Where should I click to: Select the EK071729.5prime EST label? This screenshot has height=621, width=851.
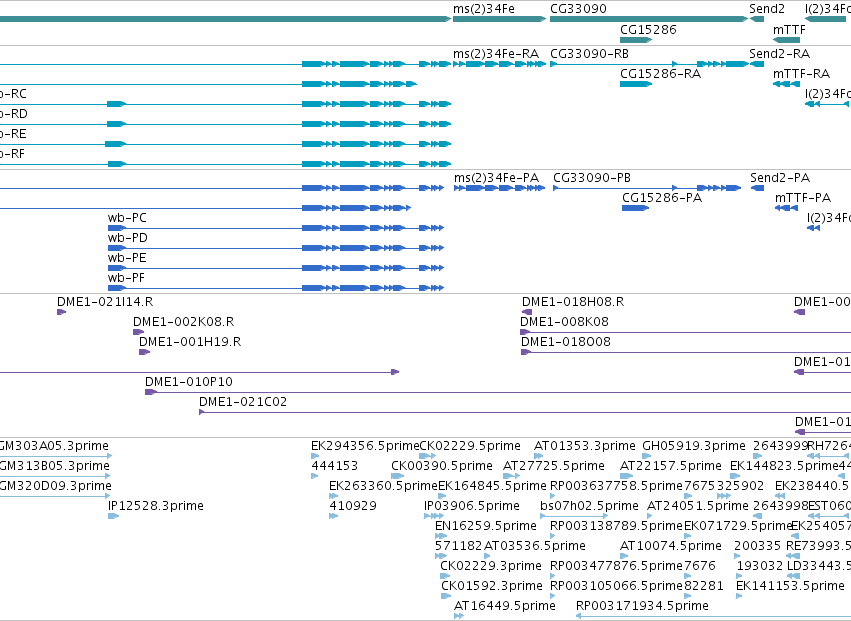click(x=738, y=527)
